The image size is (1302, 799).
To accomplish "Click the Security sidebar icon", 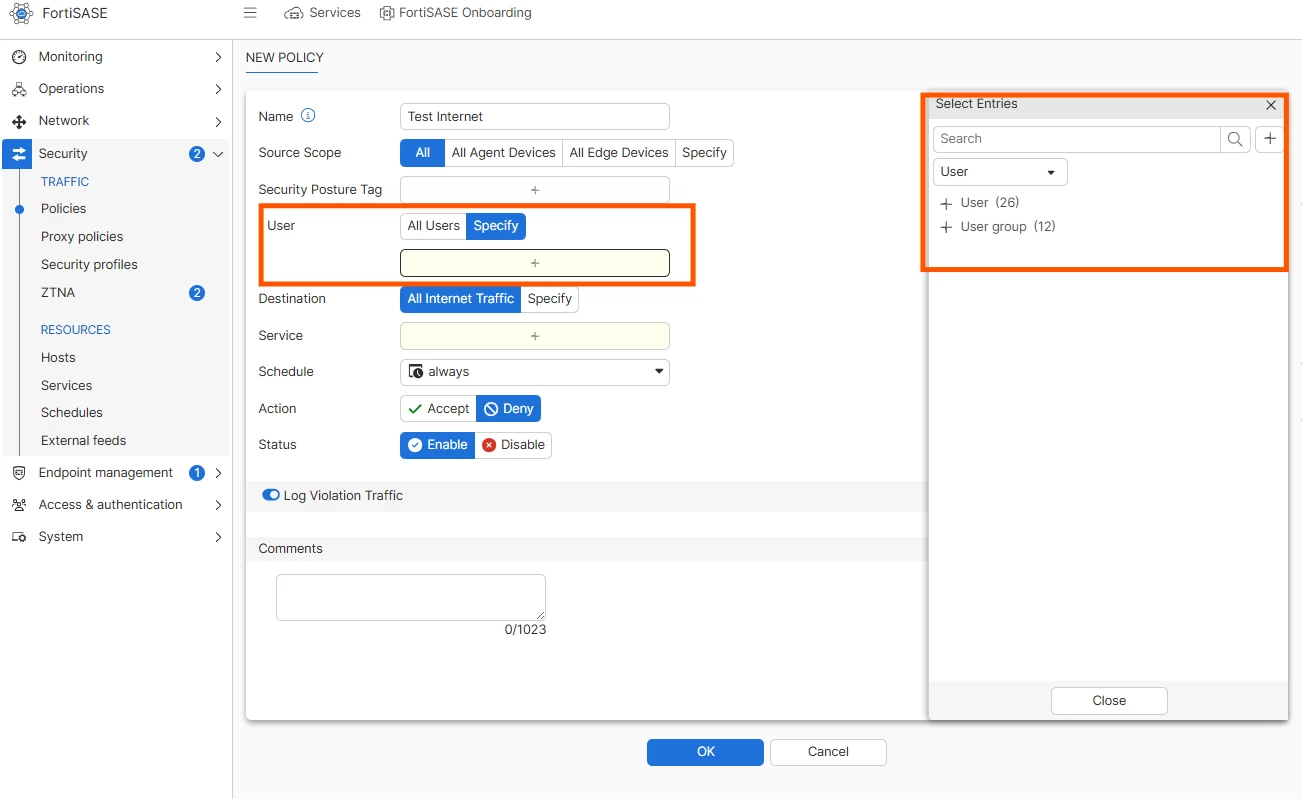I will pyautogui.click(x=17, y=154).
